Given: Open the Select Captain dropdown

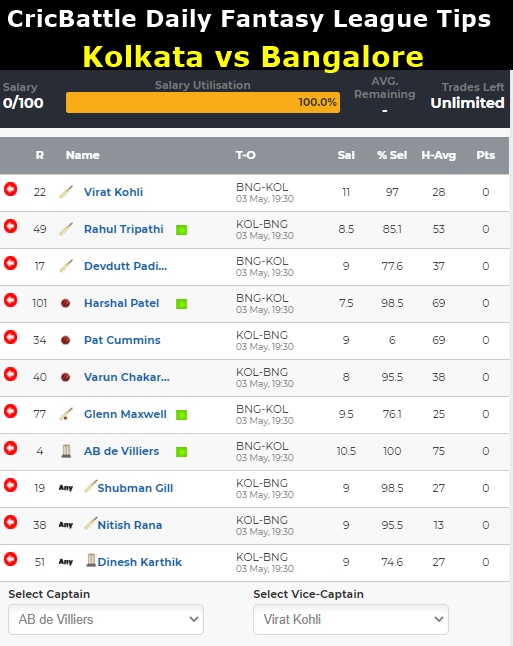Looking at the screenshot, I should coord(106,619).
